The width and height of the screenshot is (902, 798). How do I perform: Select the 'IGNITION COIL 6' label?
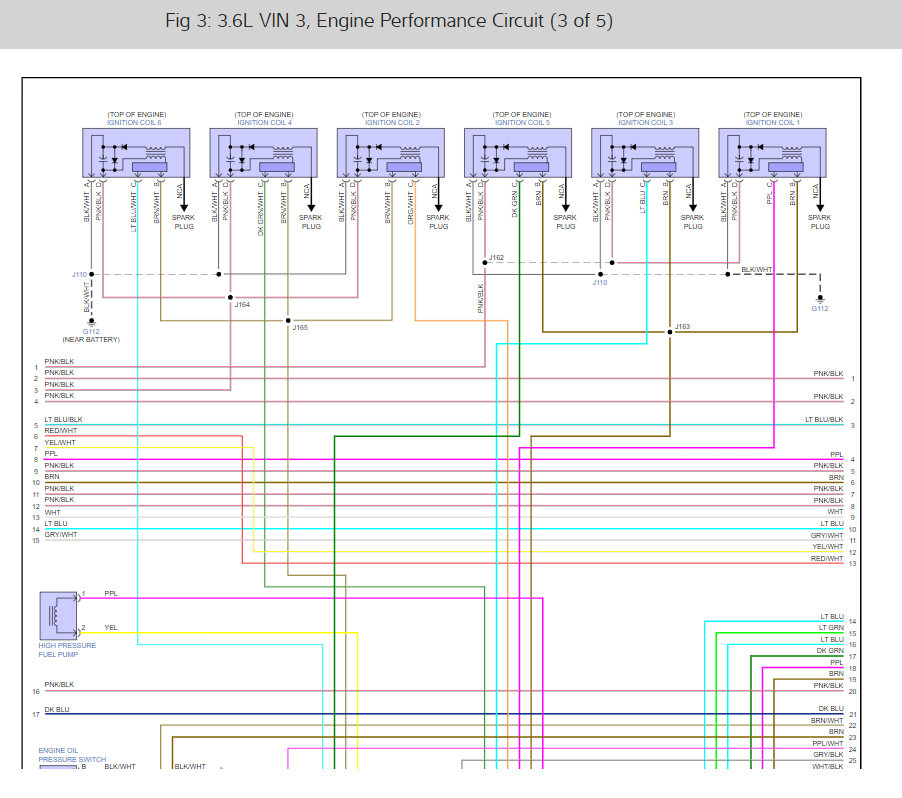[134, 123]
